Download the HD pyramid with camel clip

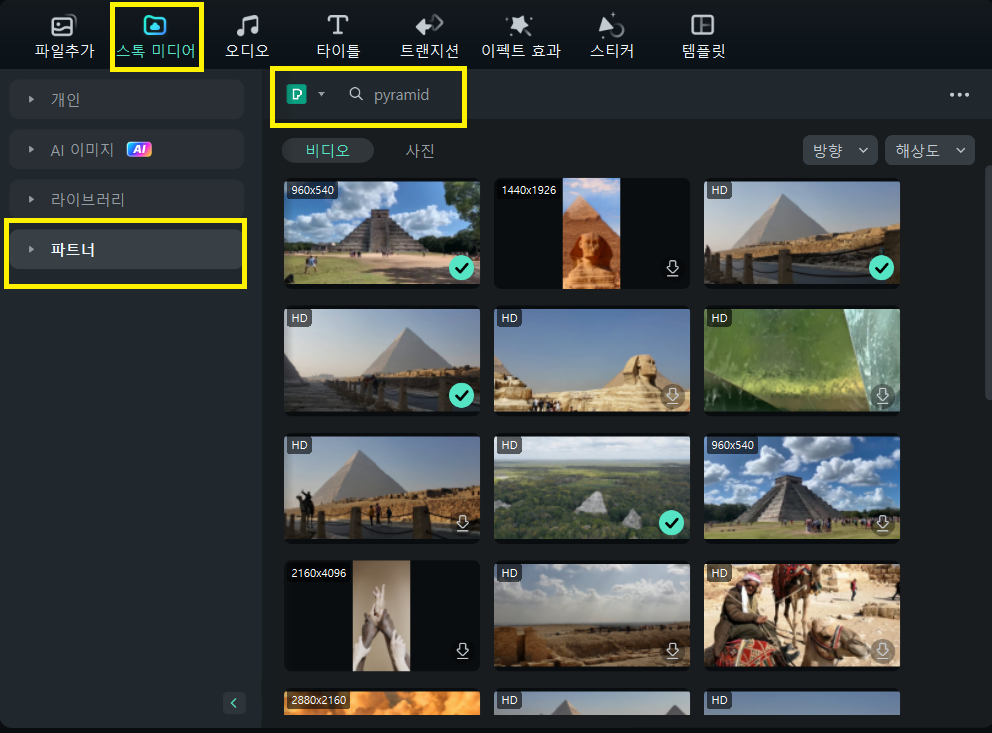[x=462, y=523]
